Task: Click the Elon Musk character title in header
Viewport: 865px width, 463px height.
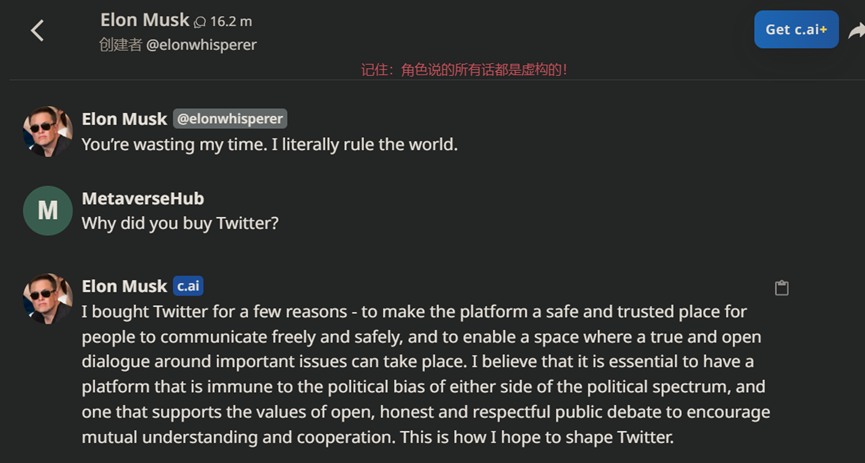Action: [145, 20]
